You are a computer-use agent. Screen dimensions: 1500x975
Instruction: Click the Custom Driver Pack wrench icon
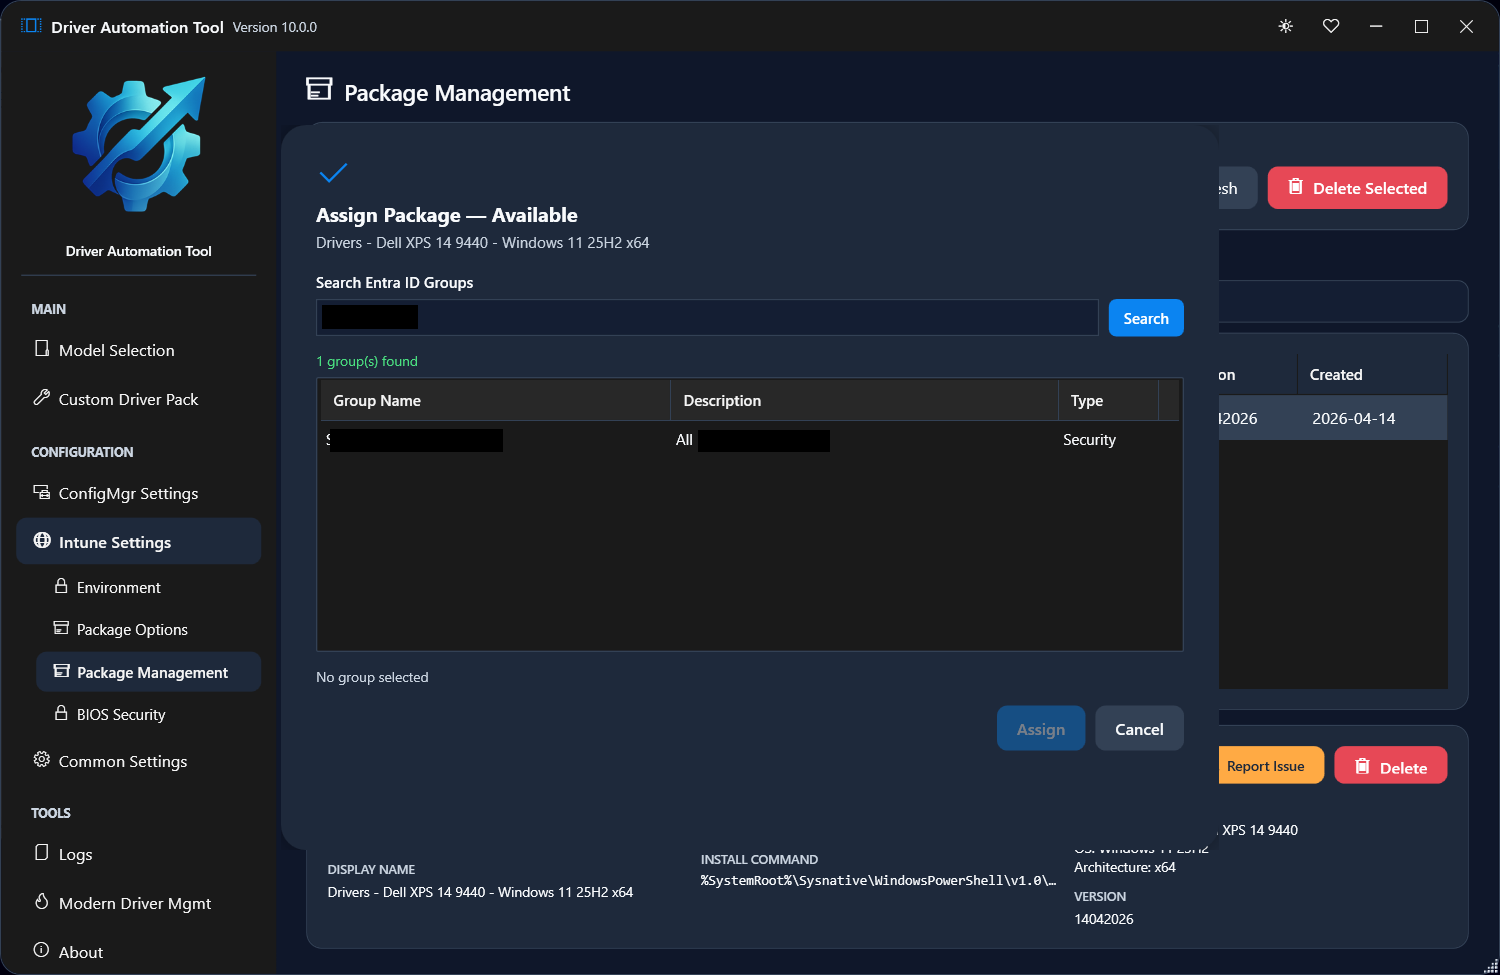tap(42, 398)
